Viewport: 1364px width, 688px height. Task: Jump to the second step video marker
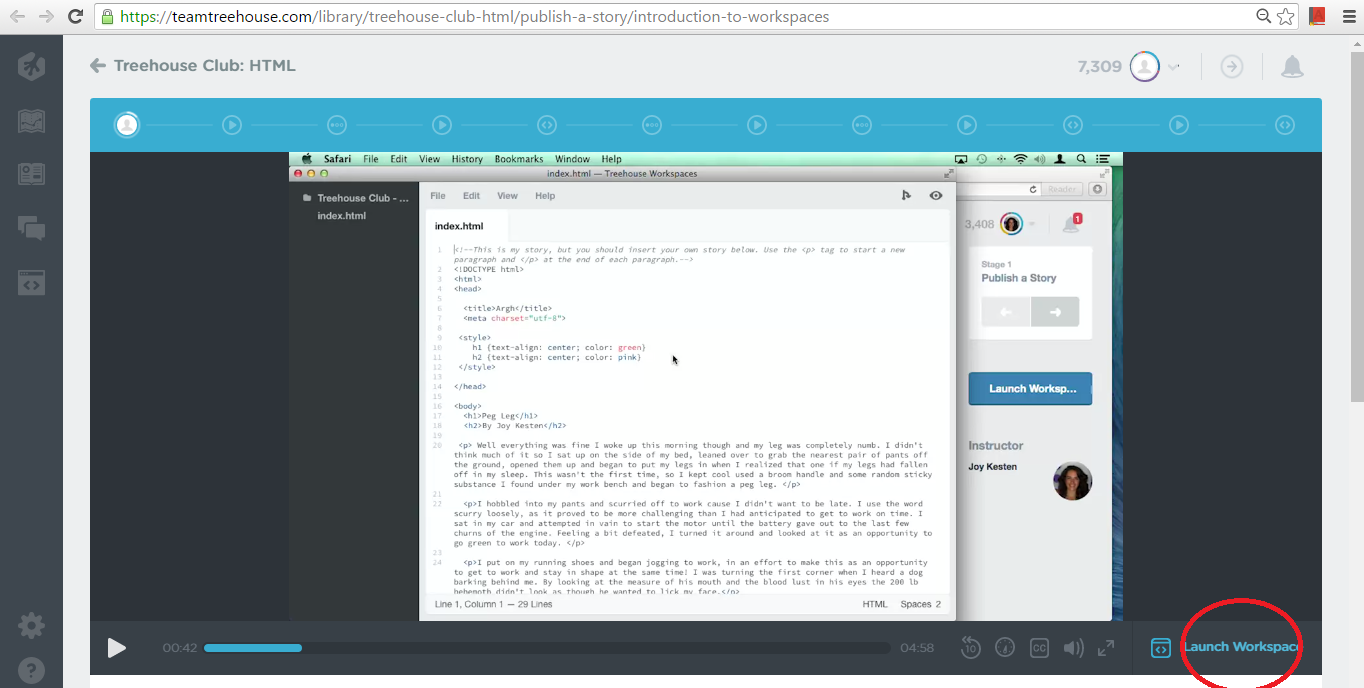coord(232,125)
